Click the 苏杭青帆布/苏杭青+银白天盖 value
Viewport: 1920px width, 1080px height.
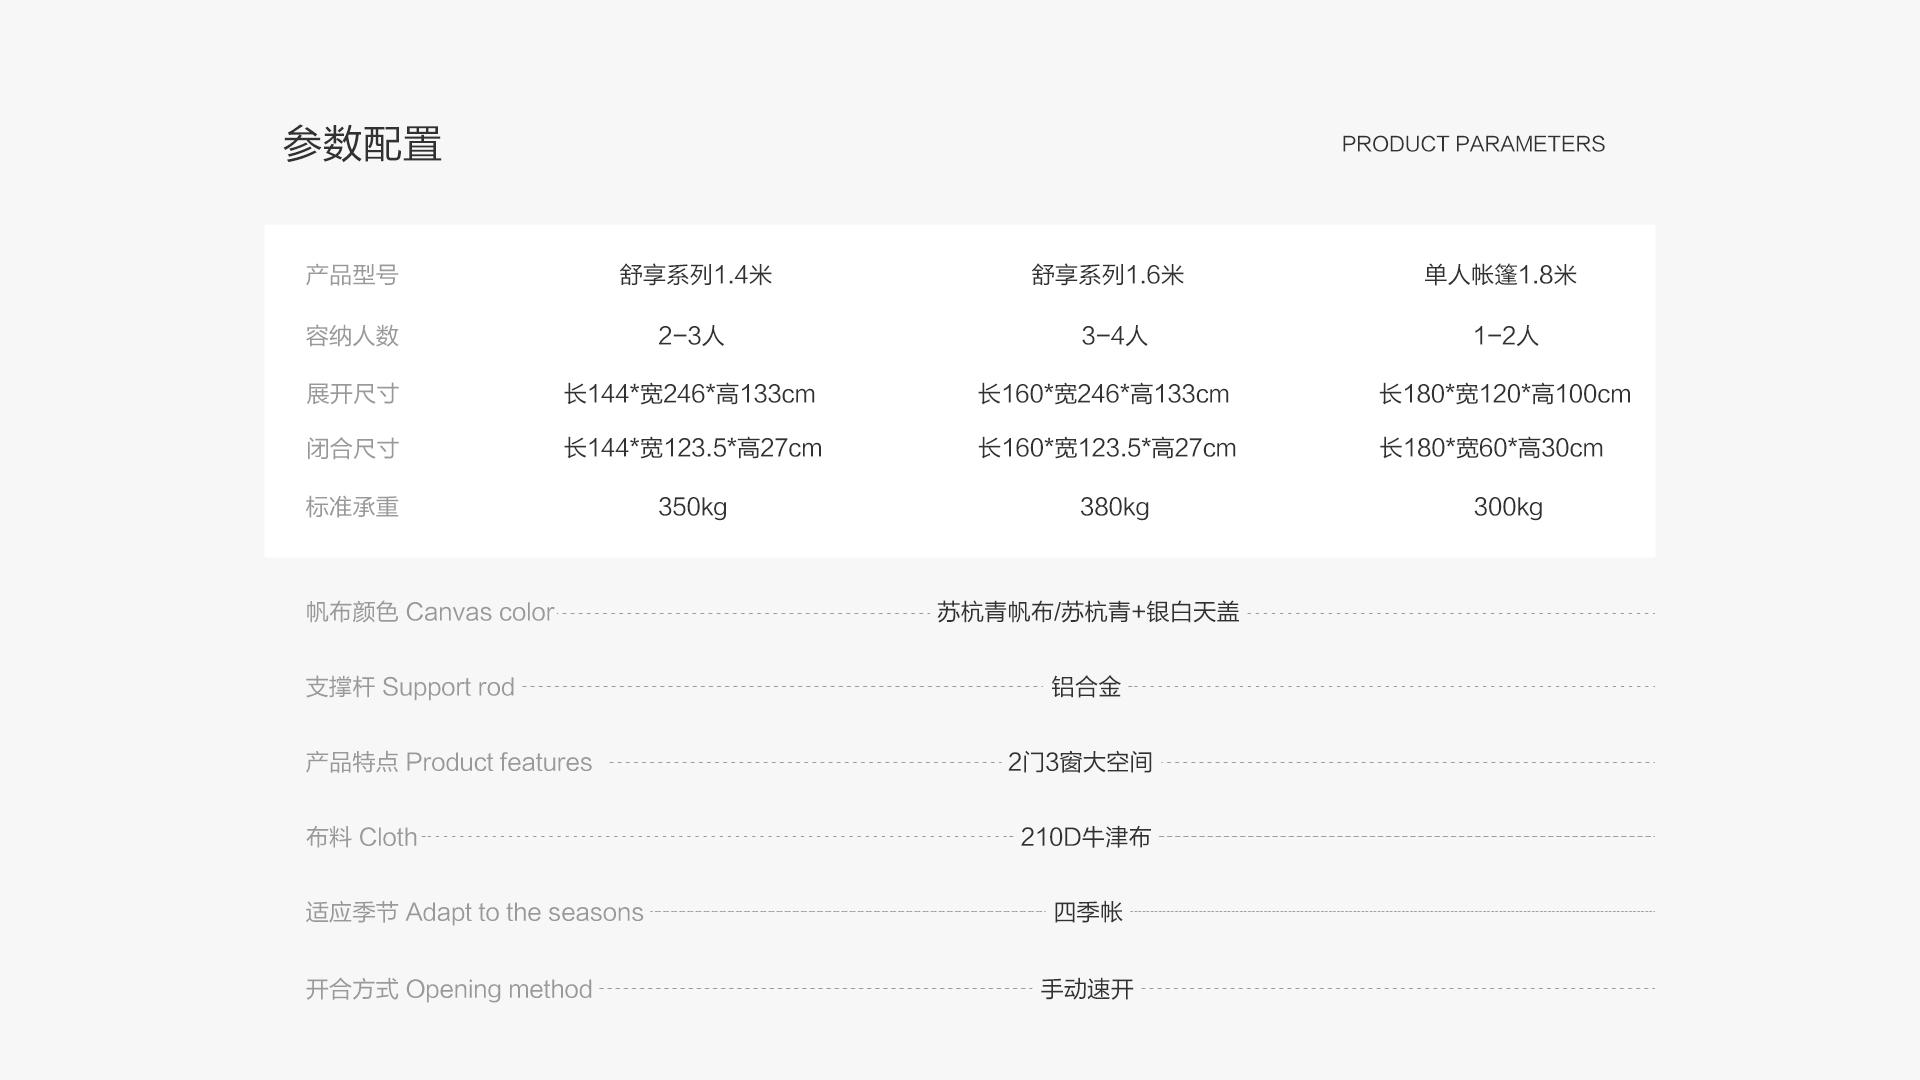[1088, 612]
